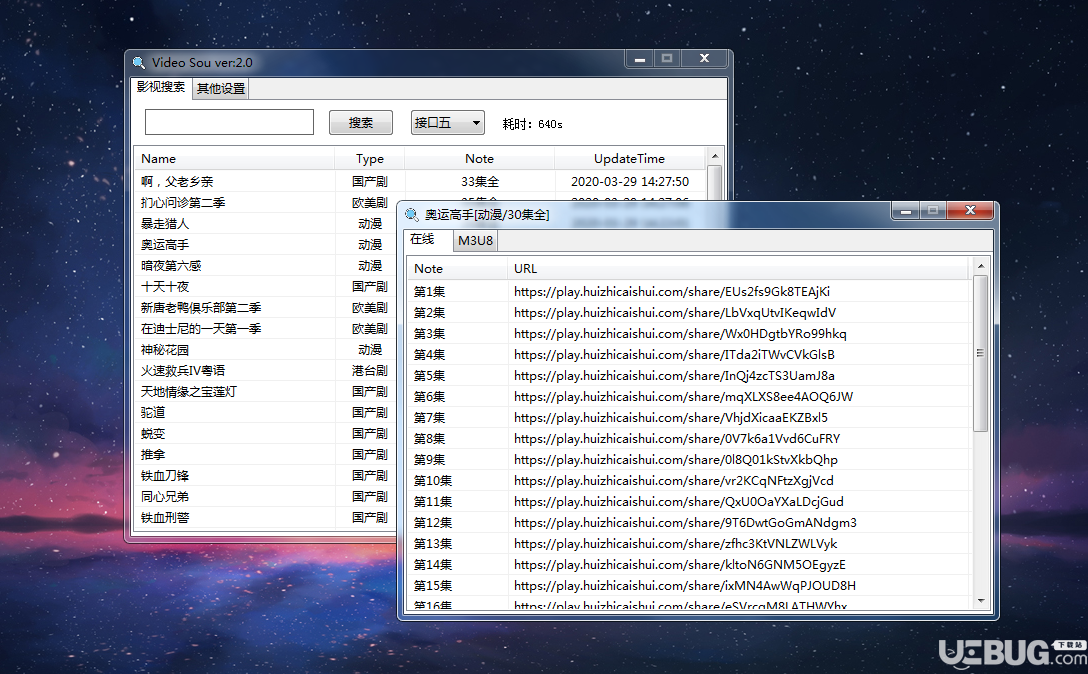
Task: Select the row 在迪士尼的一天第一季
Action: [266, 328]
